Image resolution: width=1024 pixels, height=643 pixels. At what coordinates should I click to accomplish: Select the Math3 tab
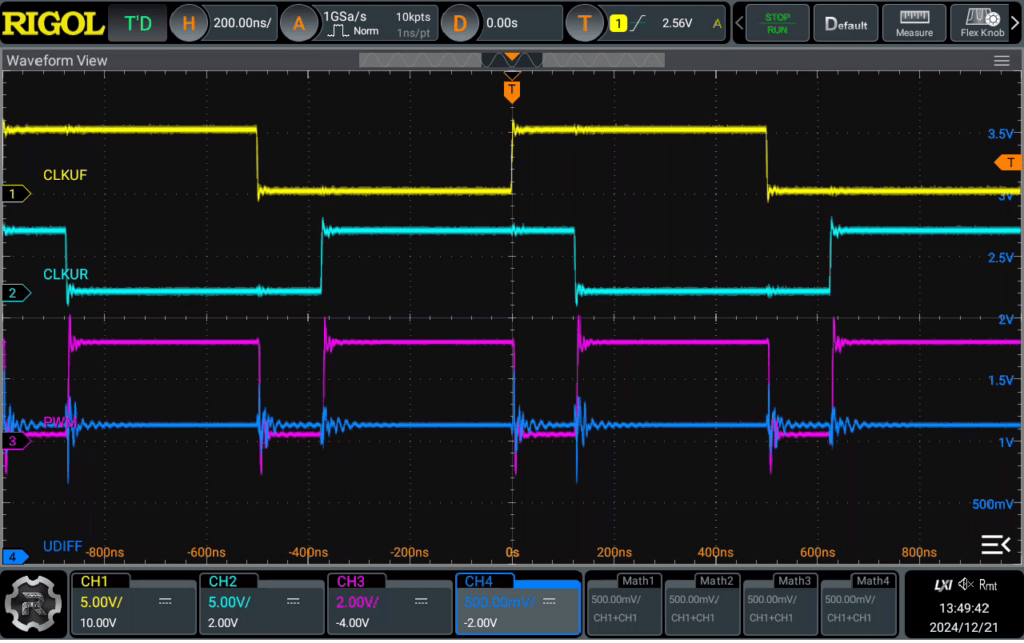coord(781,603)
